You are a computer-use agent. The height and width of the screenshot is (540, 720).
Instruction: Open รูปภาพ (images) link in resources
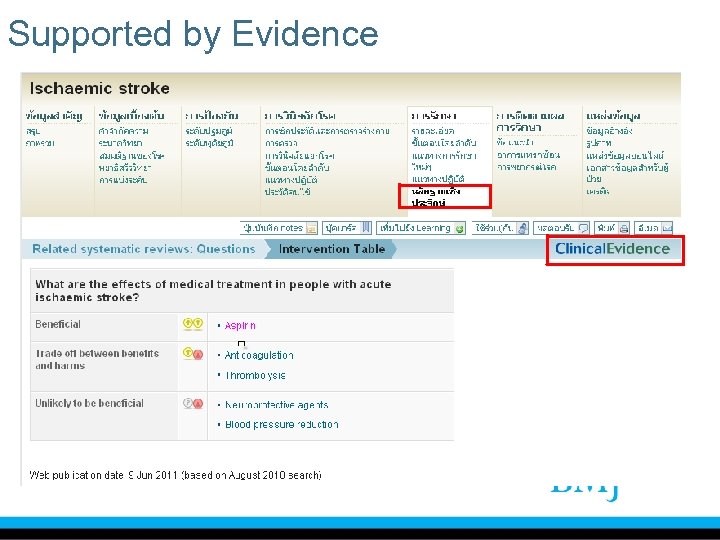click(x=598, y=143)
